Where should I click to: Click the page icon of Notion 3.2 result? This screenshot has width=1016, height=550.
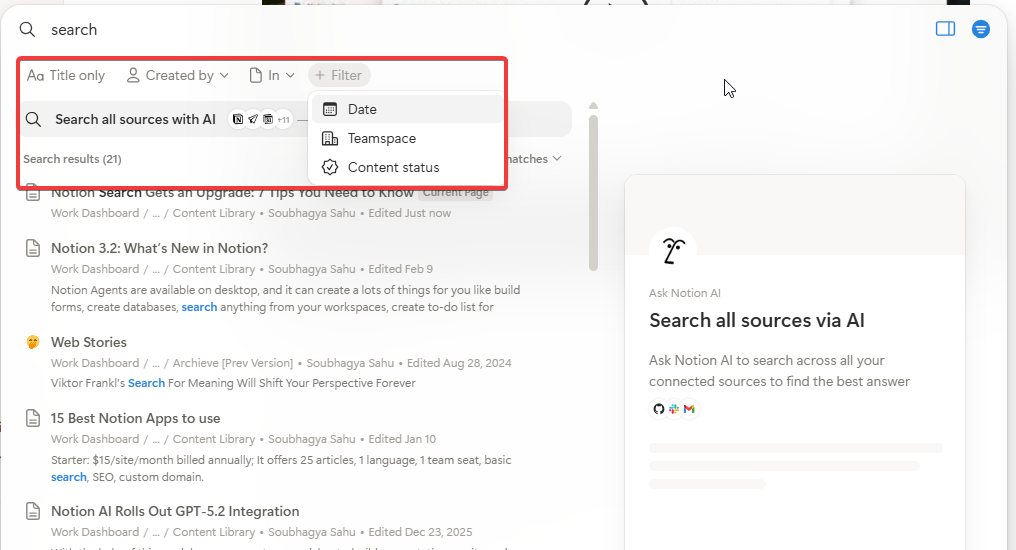pos(33,248)
